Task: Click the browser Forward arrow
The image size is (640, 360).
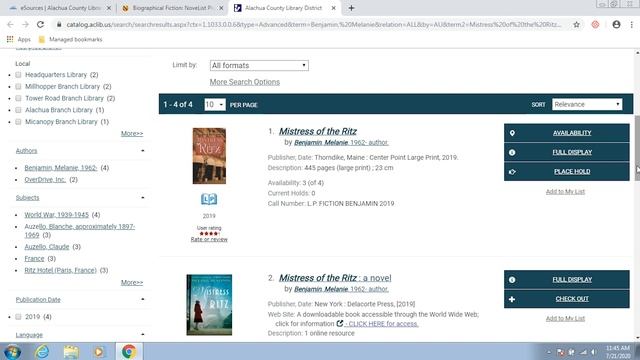Action: [25, 24]
